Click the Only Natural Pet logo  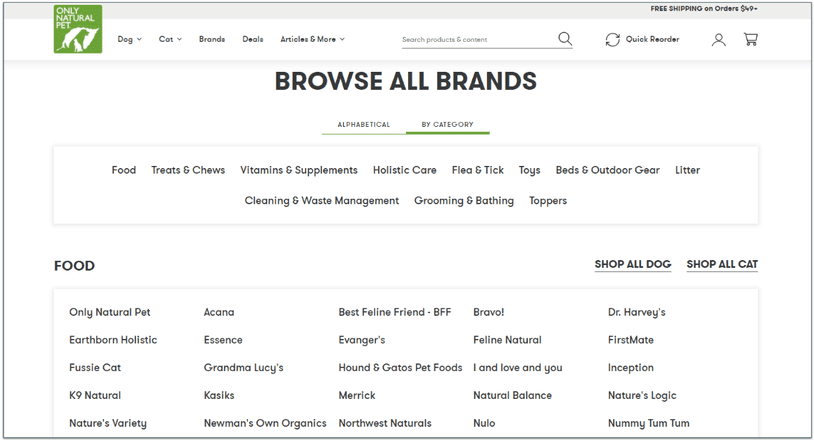coord(78,30)
